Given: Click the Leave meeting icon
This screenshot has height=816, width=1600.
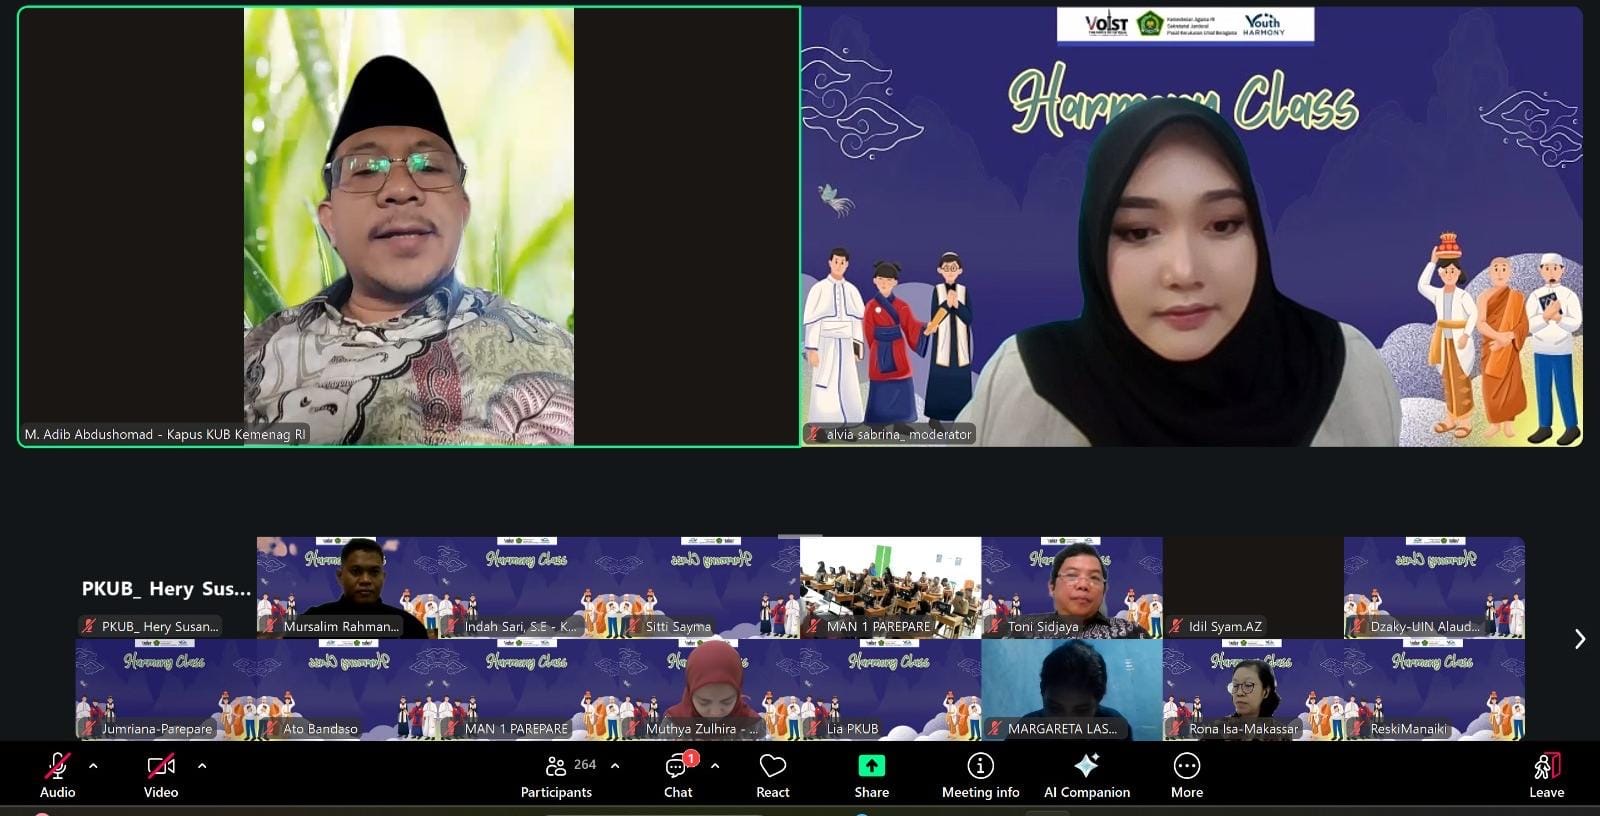Looking at the screenshot, I should (1547, 766).
